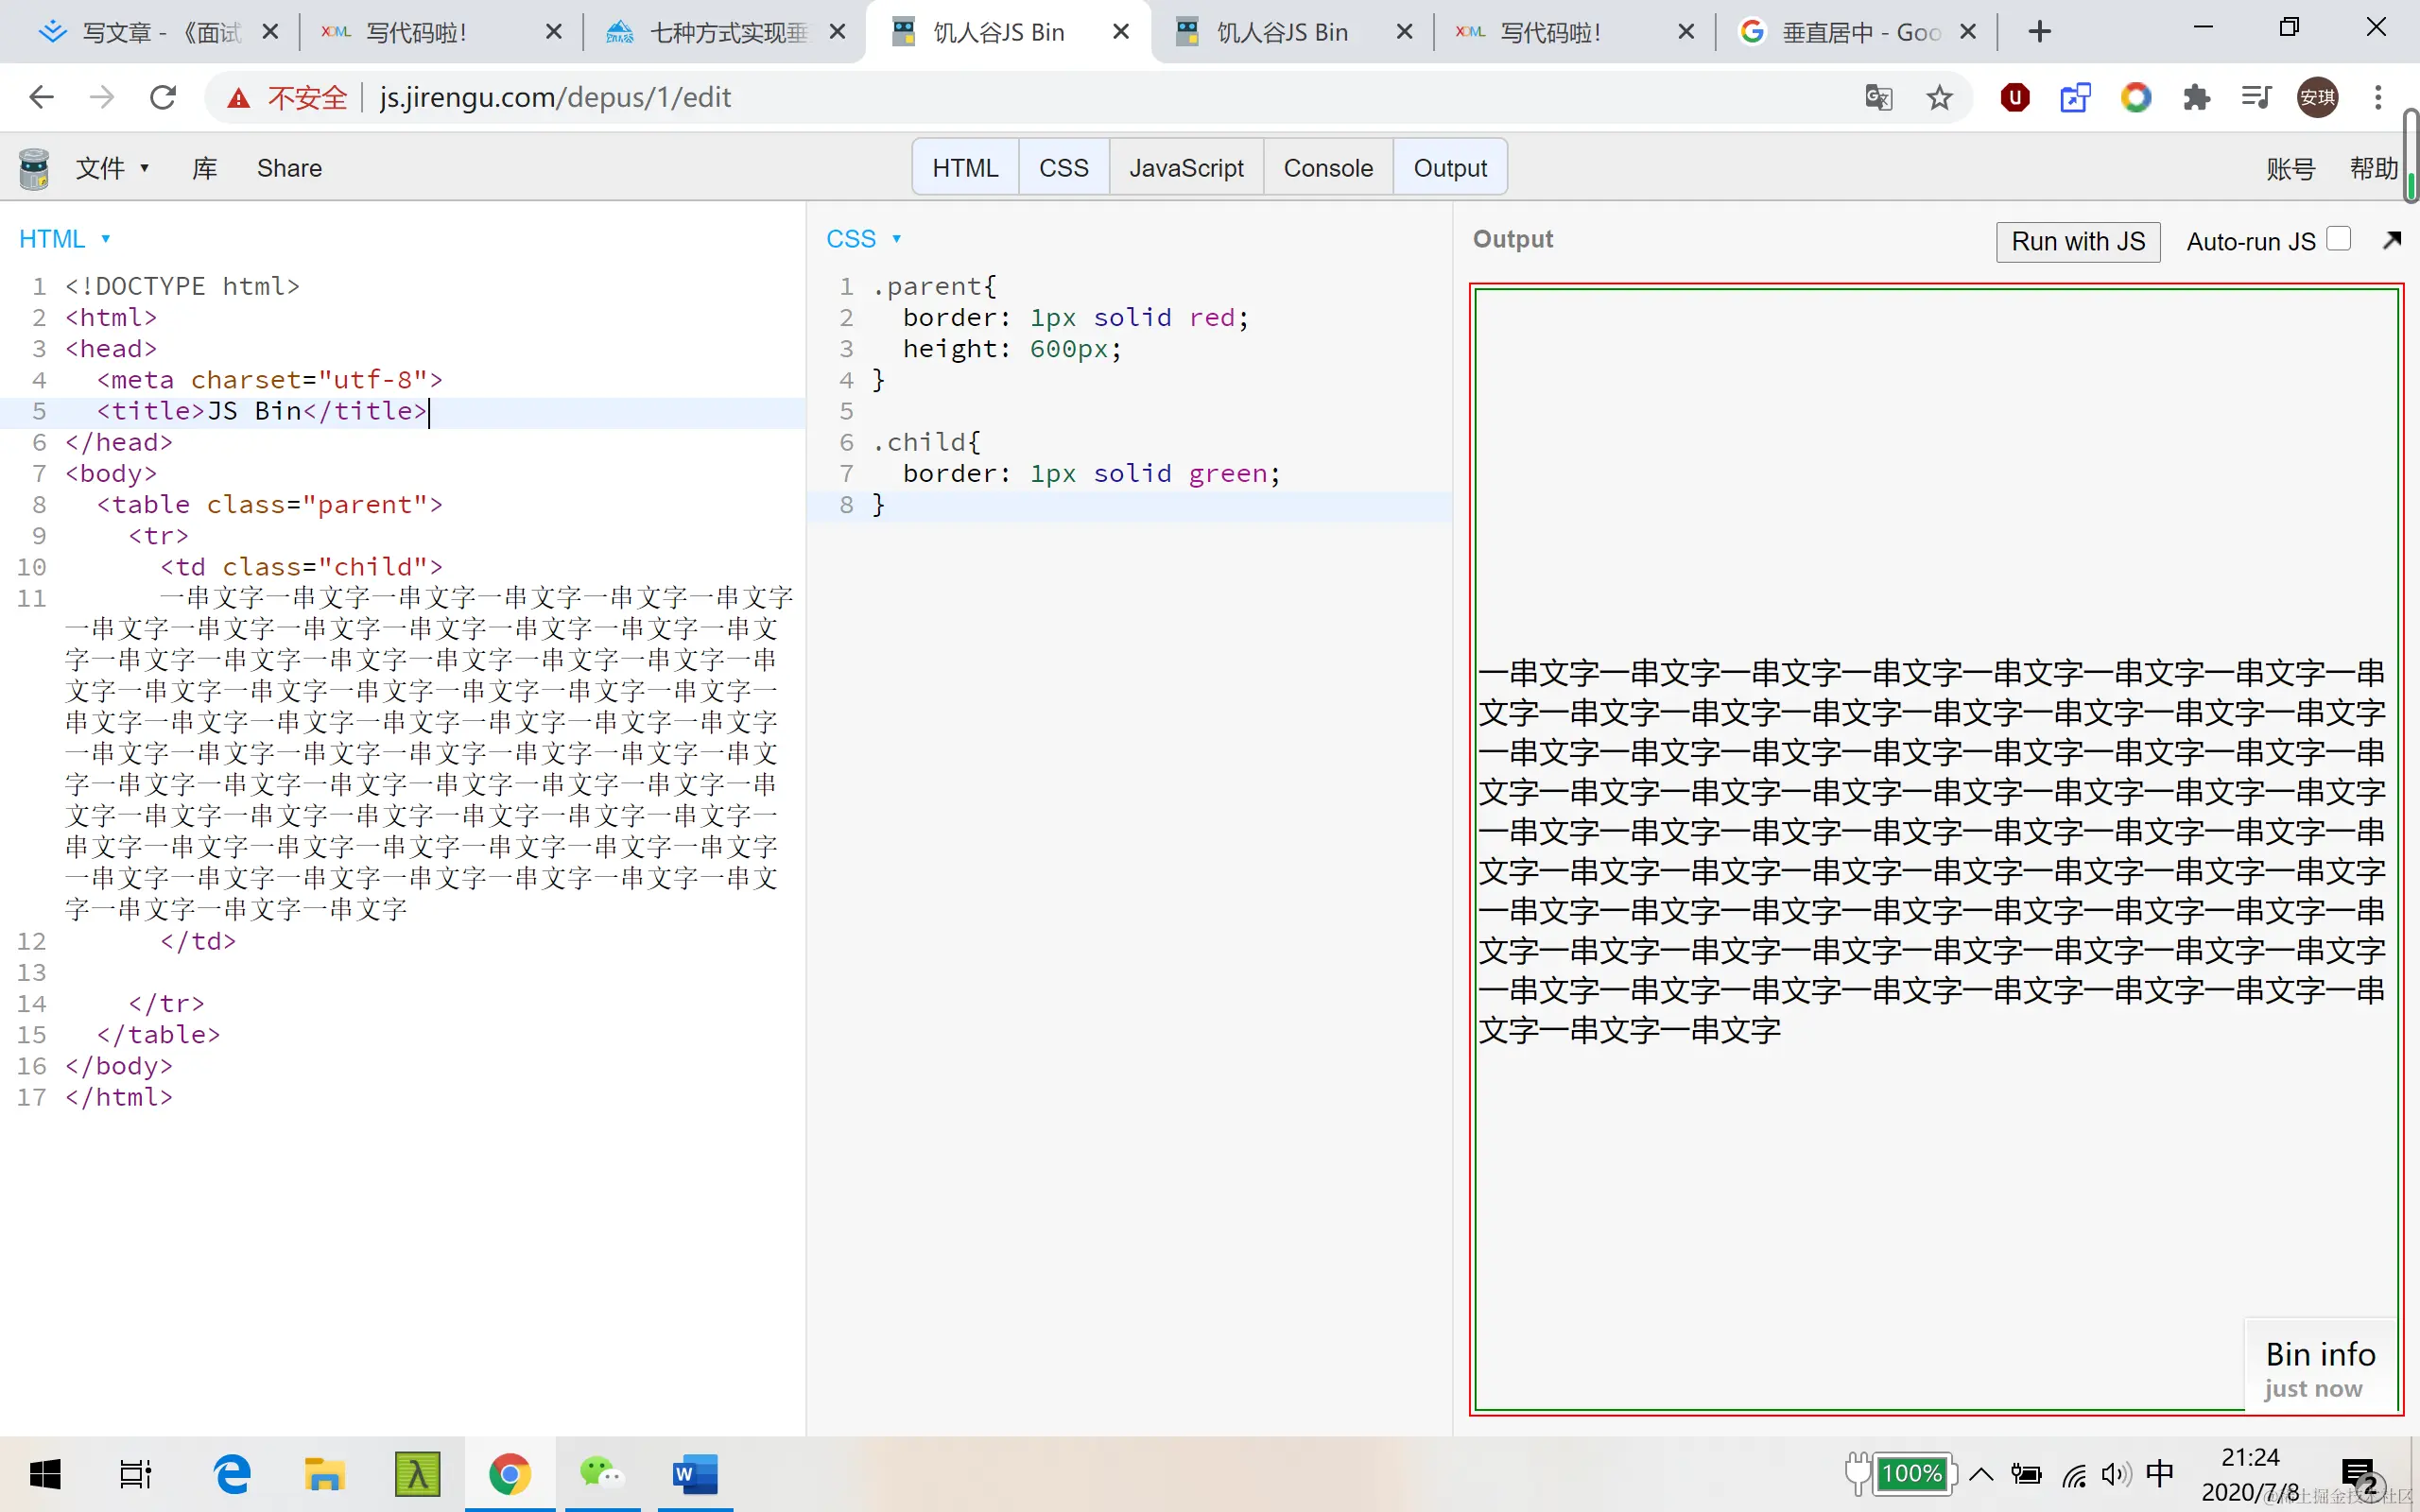Click the JS Bin jar logo icon
Screen dimensions: 2420x1512
[x=34, y=168]
